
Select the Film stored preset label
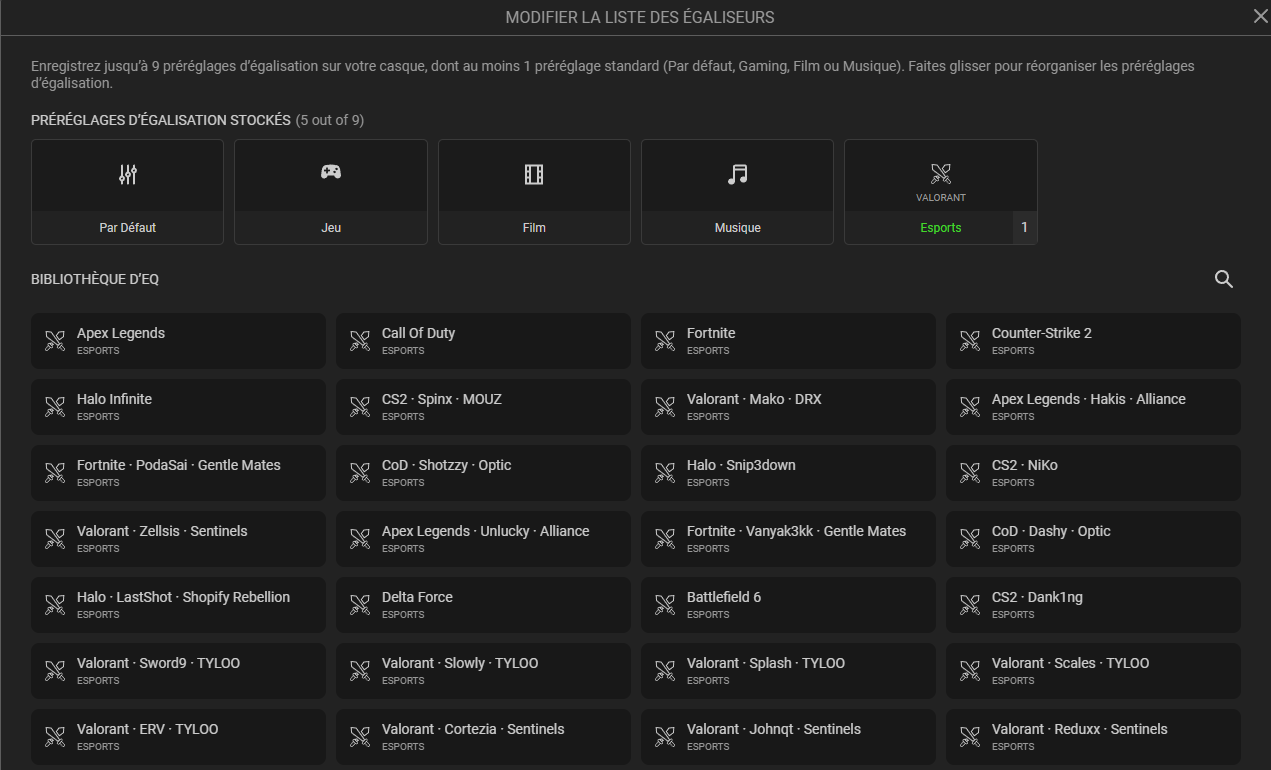534,228
